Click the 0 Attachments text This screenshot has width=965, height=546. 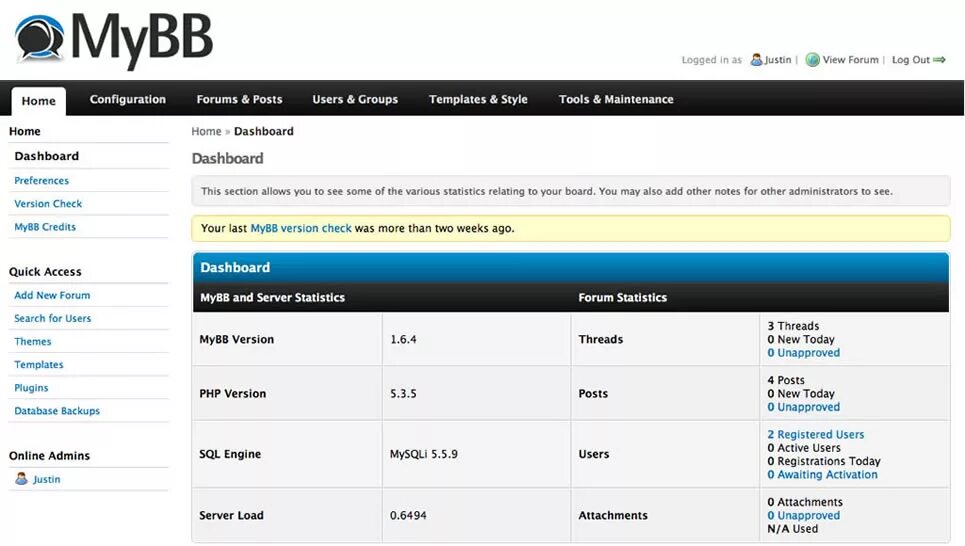pyautogui.click(x=805, y=502)
